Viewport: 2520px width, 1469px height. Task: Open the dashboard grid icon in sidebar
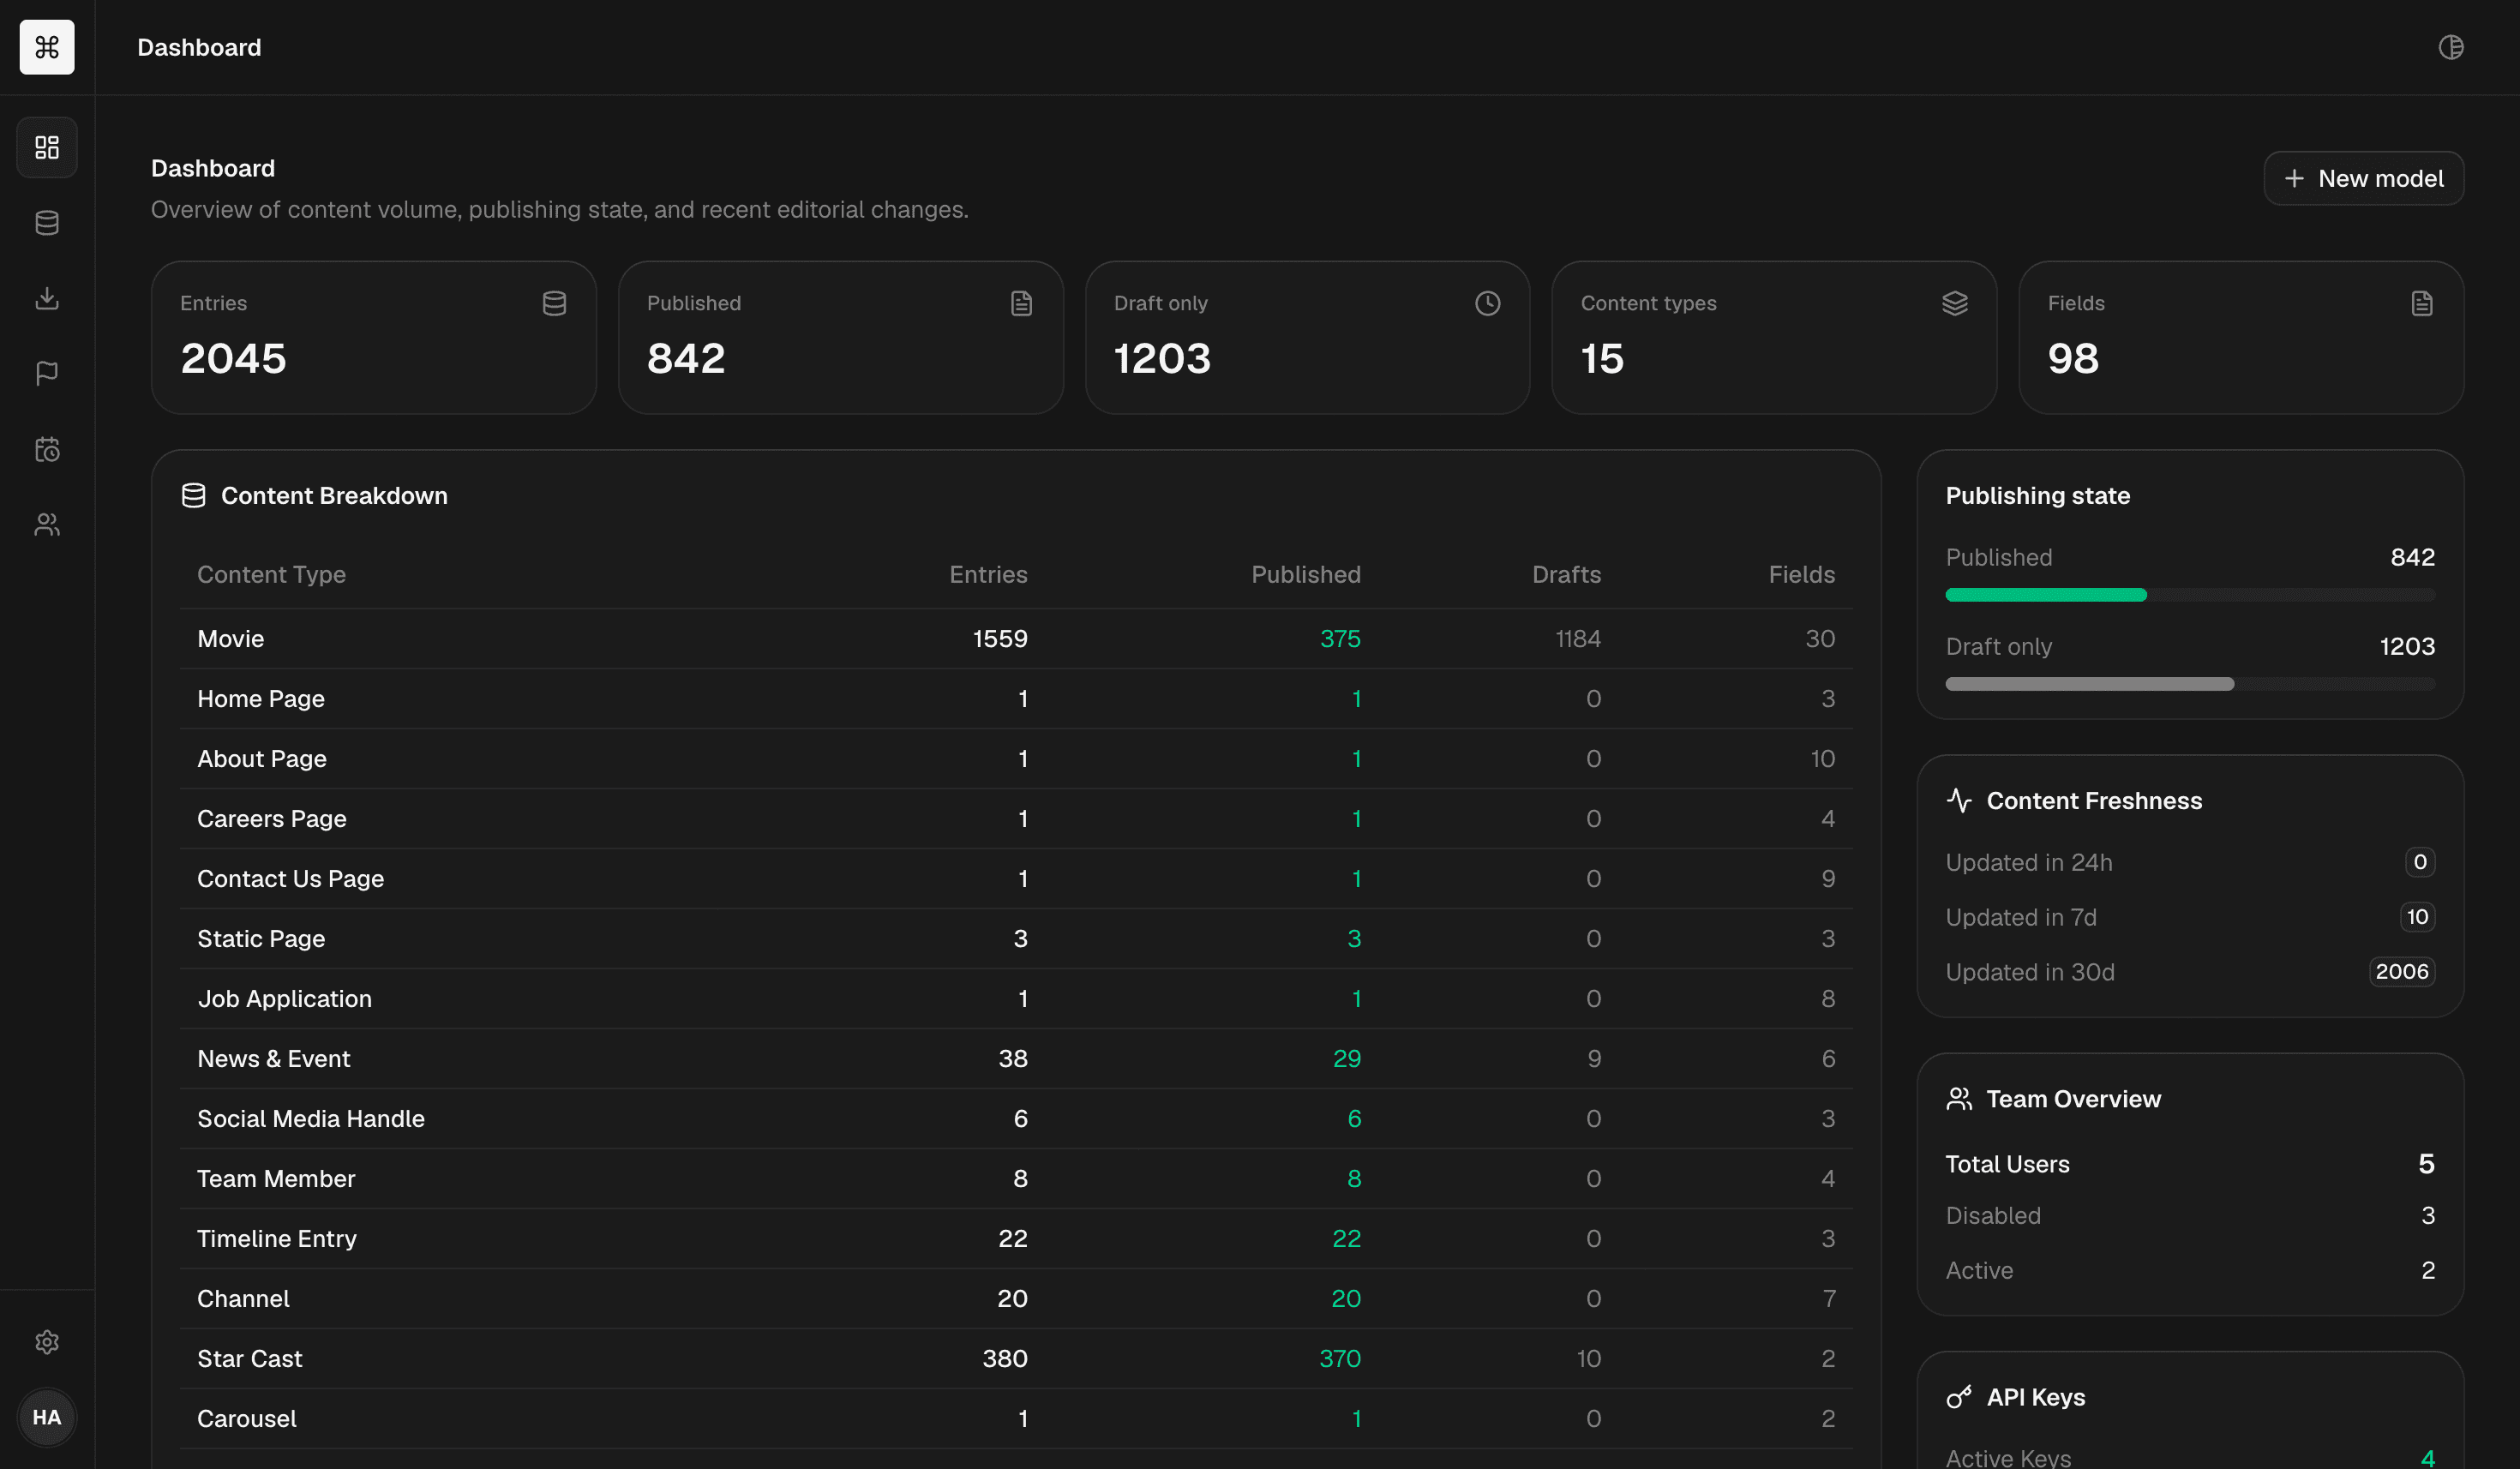47,148
